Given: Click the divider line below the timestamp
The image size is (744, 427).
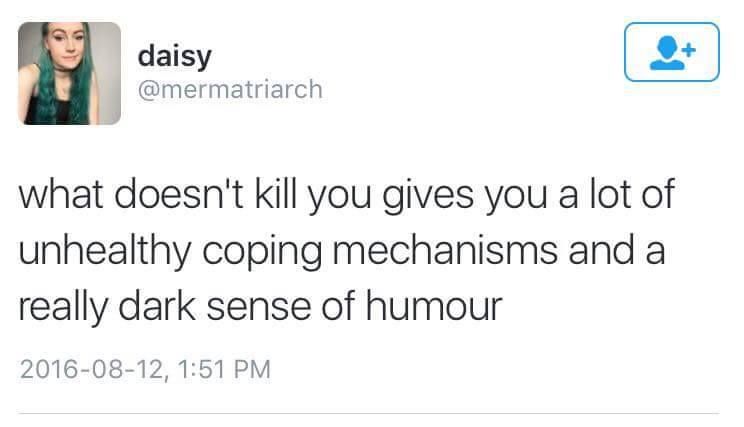Looking at the screenshot, I should click(369, 413).
